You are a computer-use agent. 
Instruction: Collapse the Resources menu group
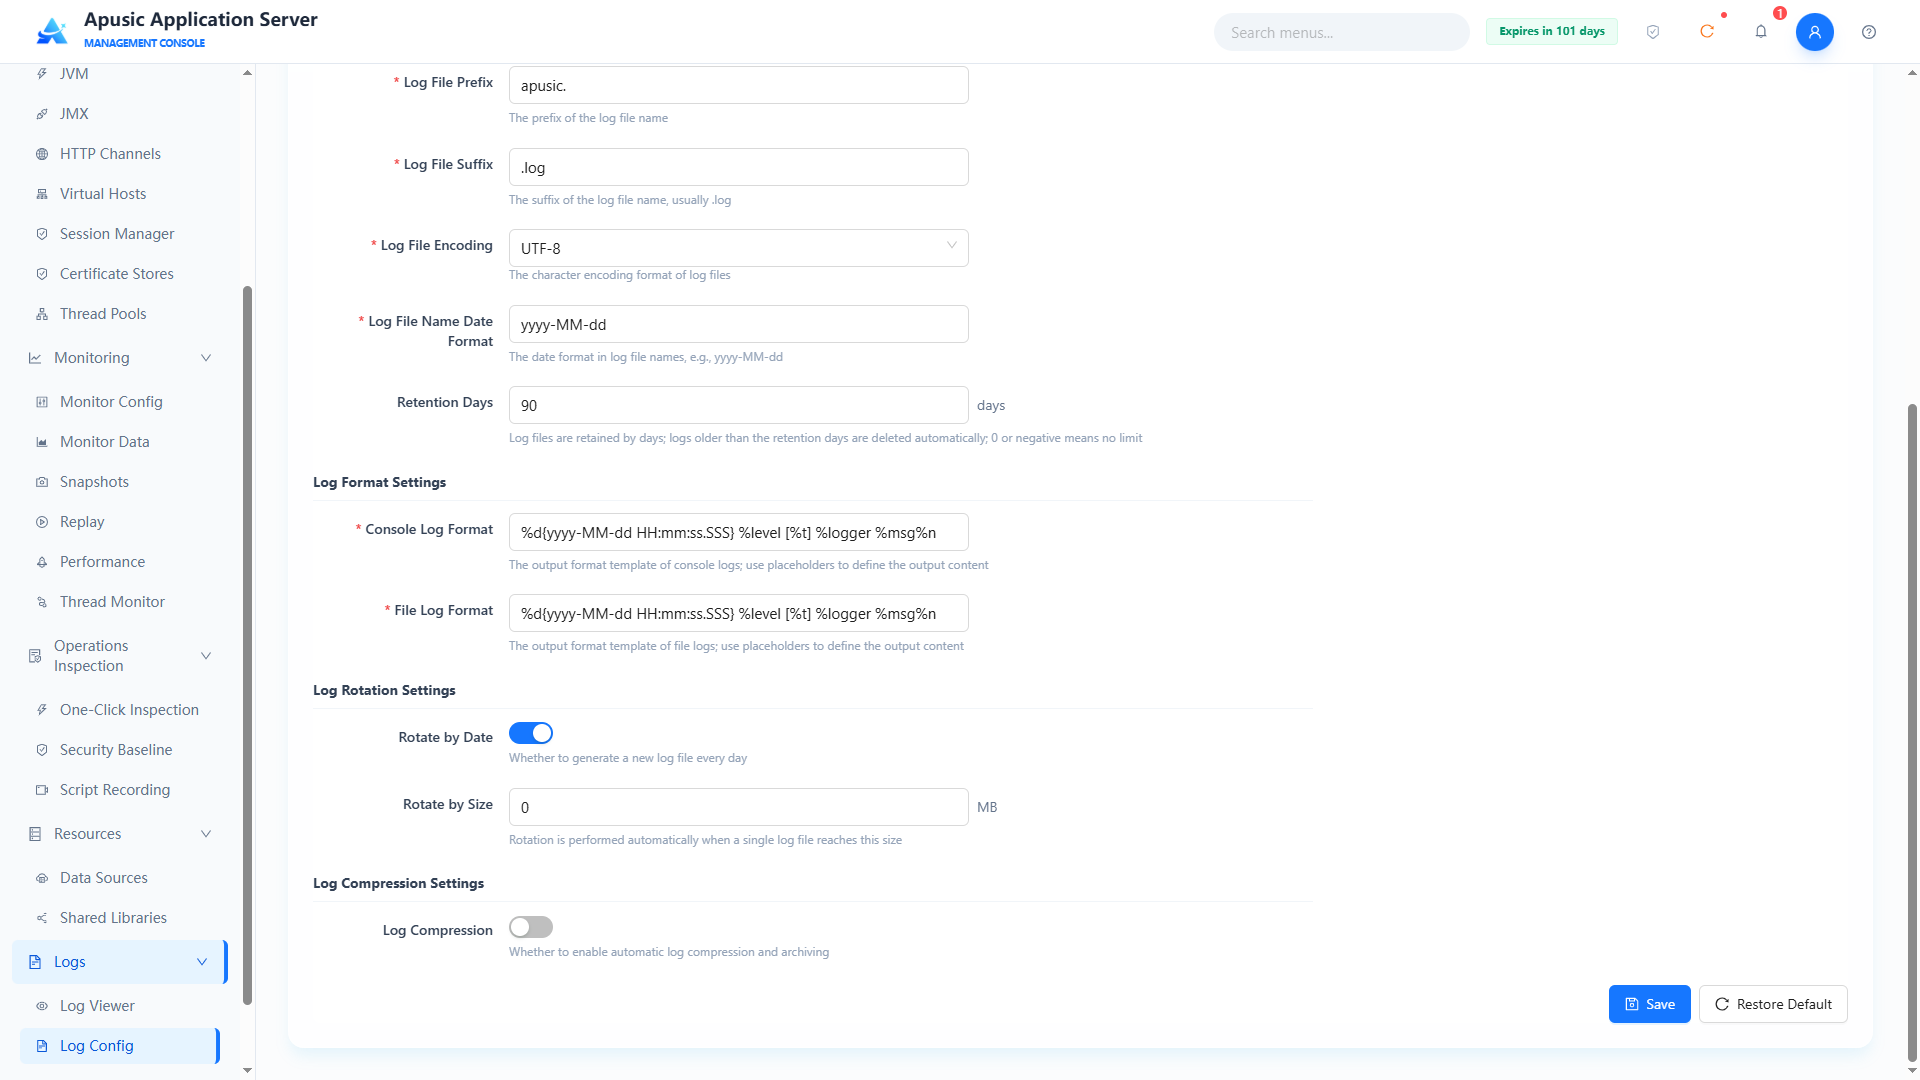[x=206, y=834]
